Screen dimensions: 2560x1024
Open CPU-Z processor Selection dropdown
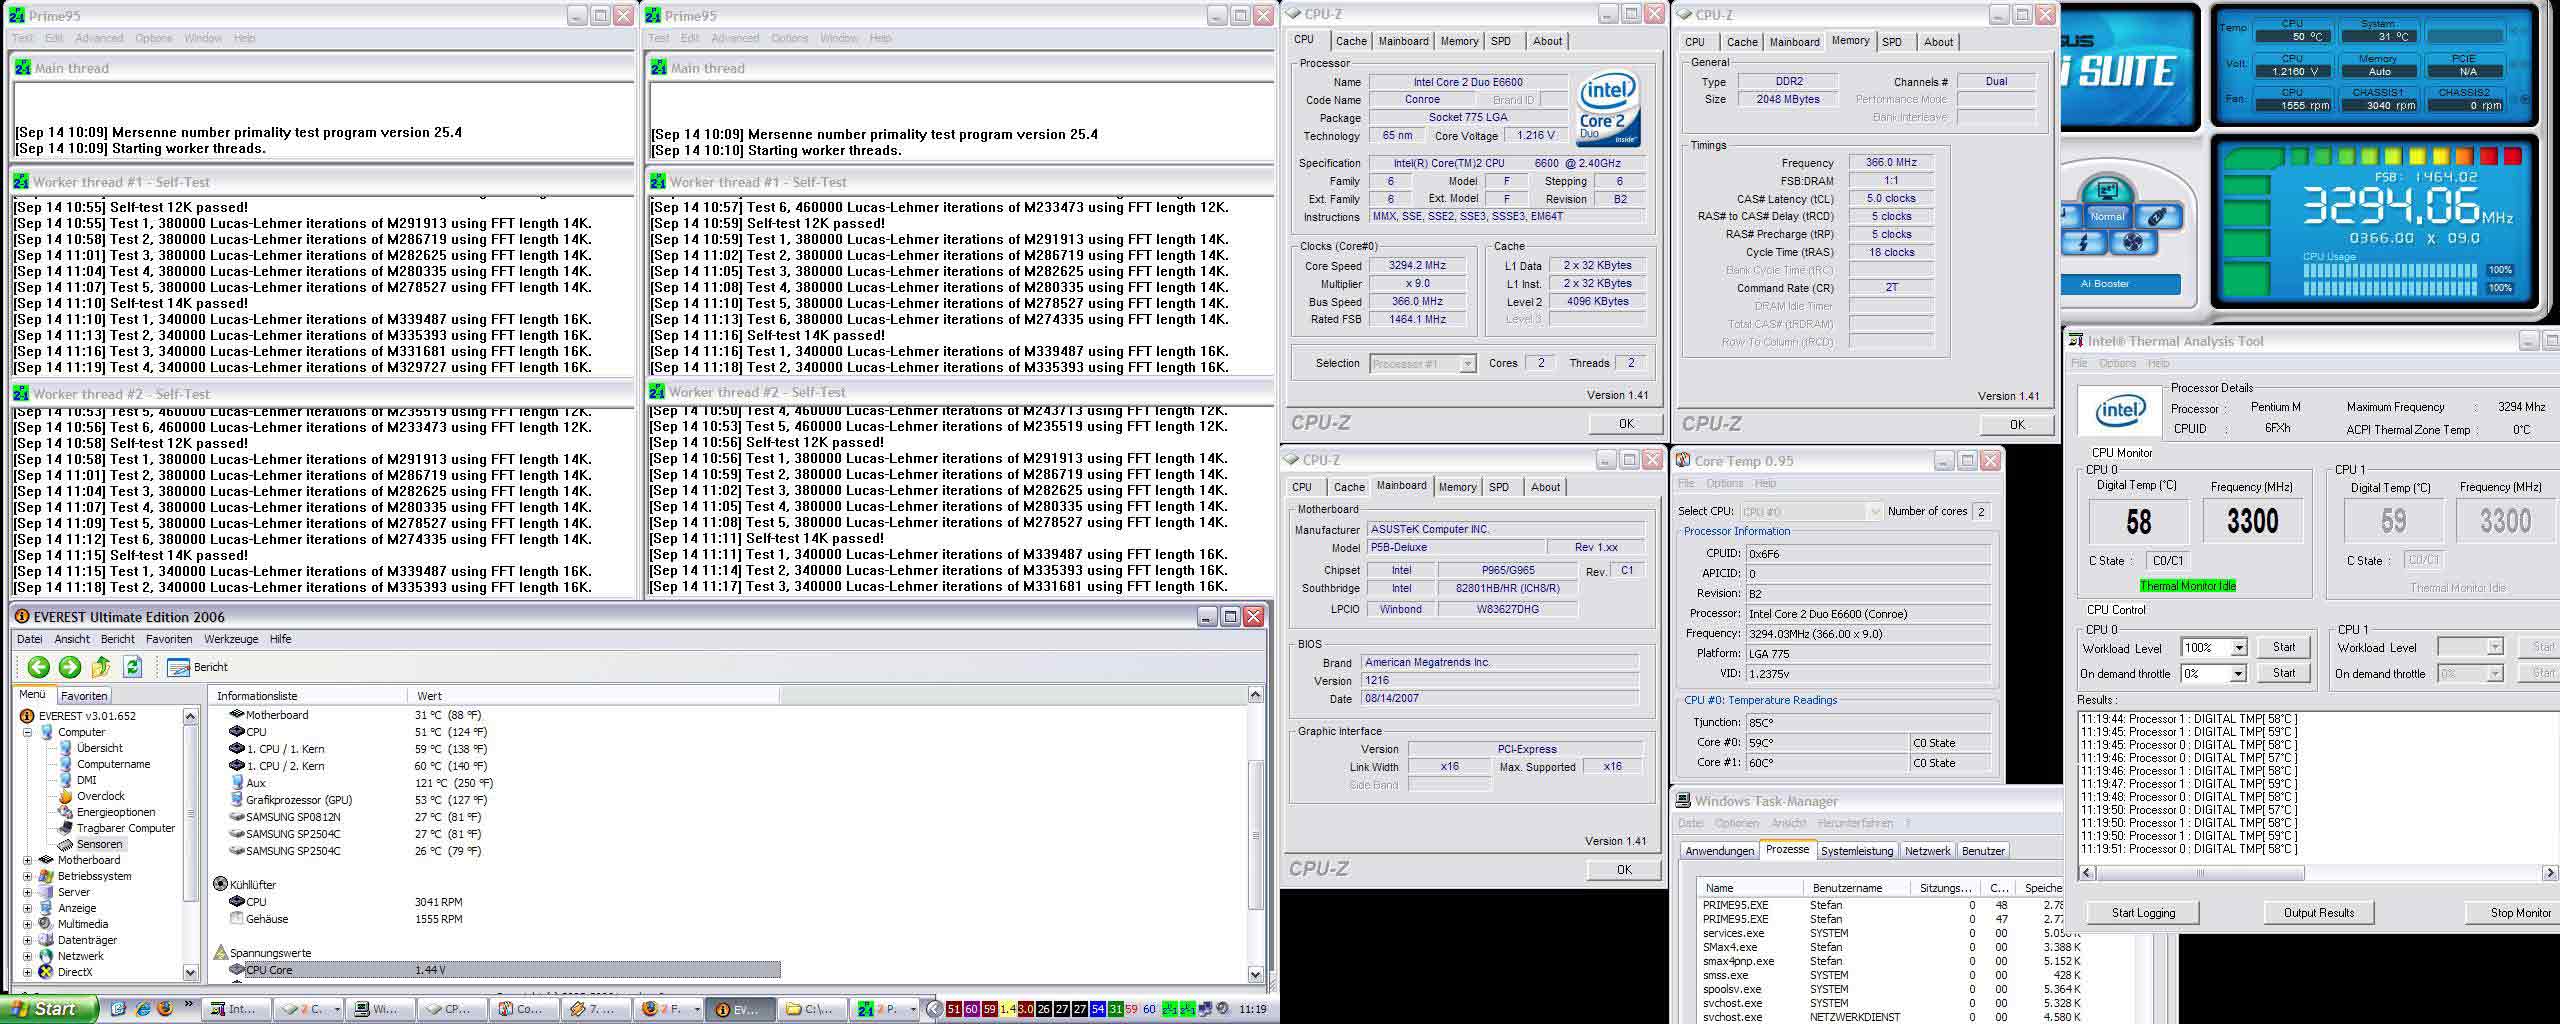click(1467, 364)
